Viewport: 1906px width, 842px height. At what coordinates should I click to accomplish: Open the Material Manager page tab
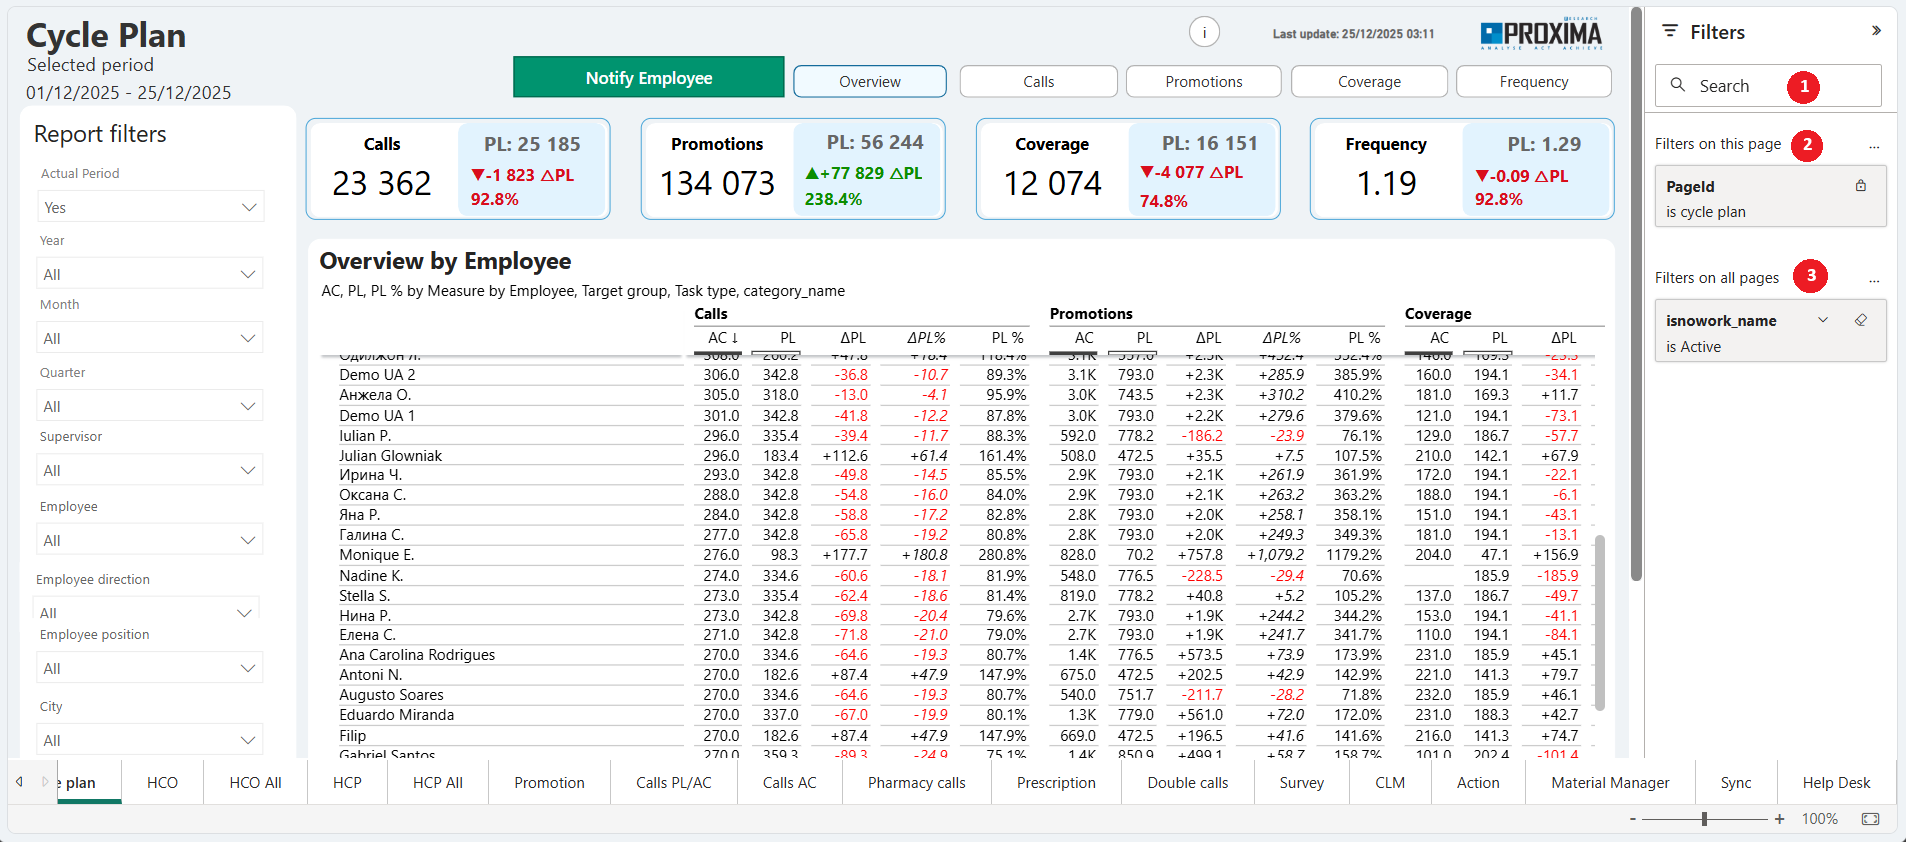[x=1610, y=783]
